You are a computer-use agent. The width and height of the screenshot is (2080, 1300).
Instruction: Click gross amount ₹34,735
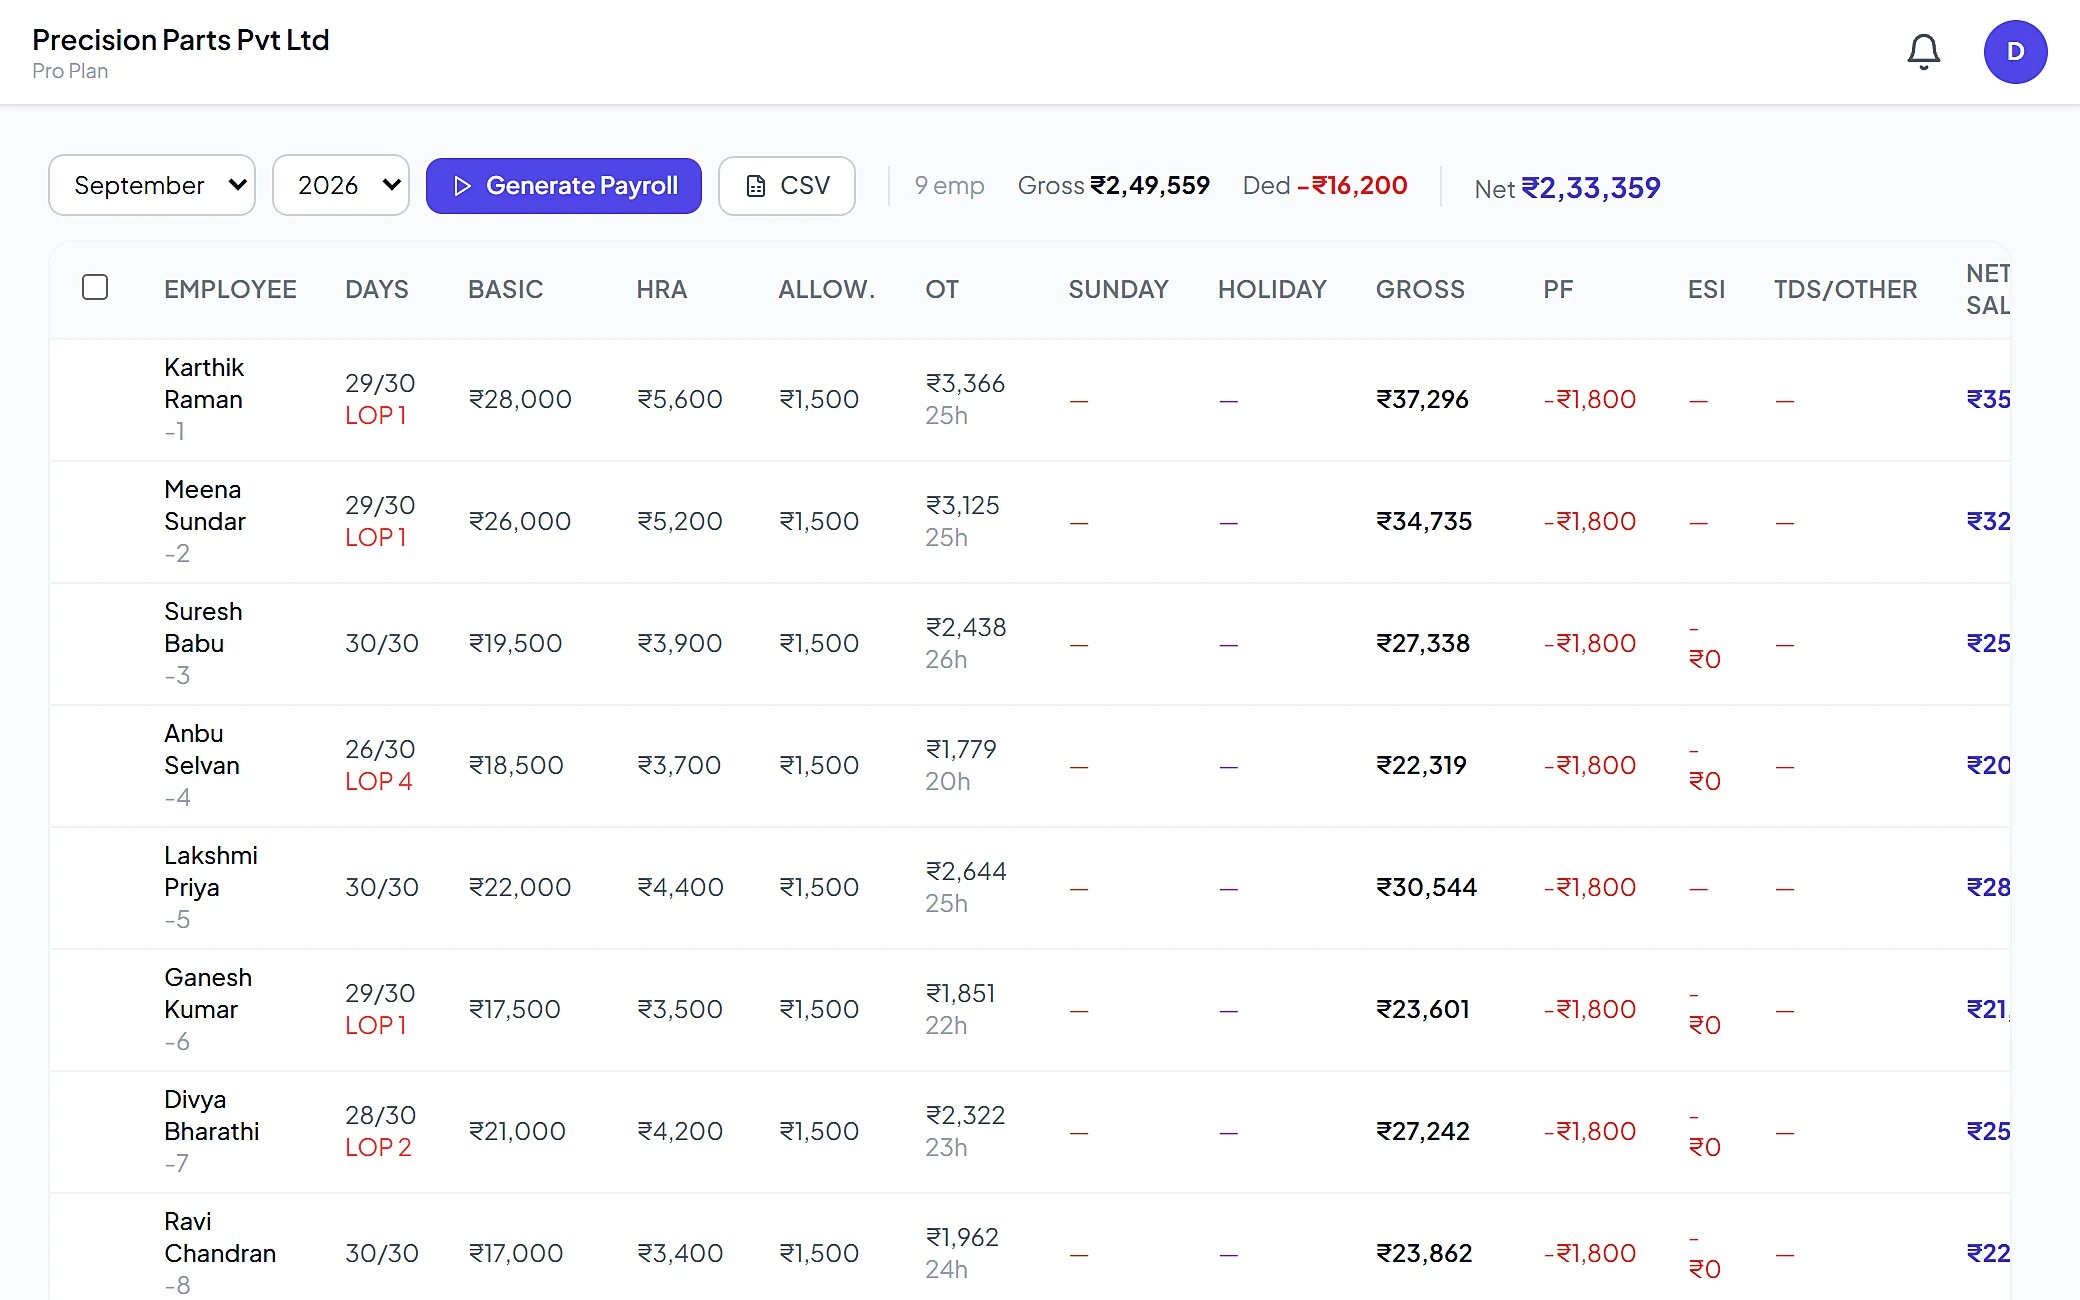pyautogui.click(x=1424, y=522)
